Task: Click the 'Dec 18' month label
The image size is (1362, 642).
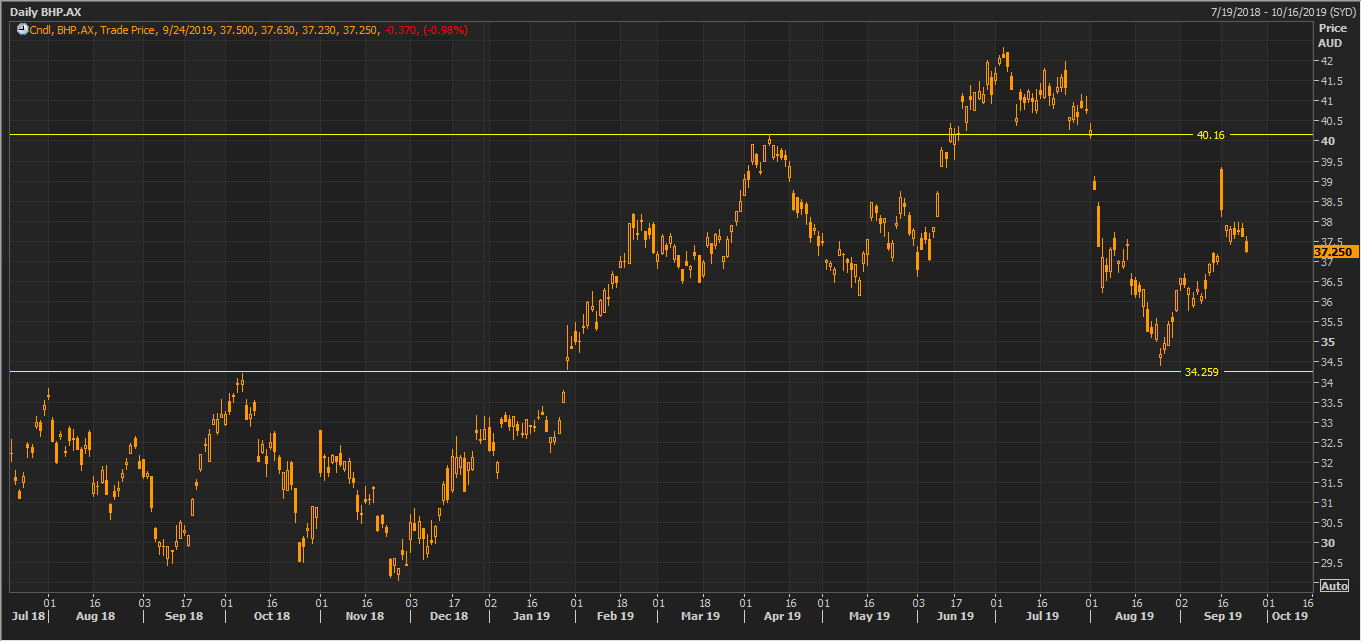Action: 449,616
